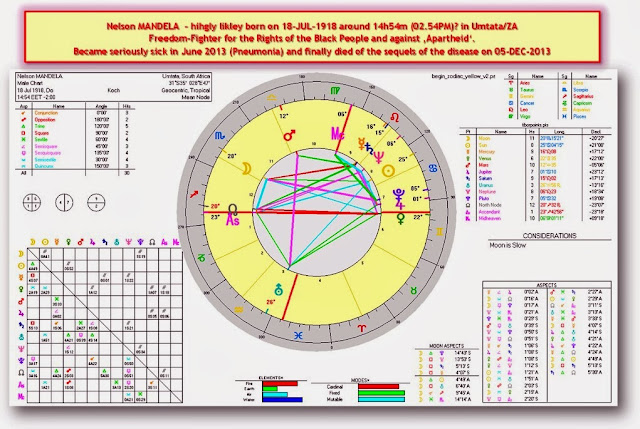Click the red Fire element bar
Screen dimensions: 640x429
280,384
